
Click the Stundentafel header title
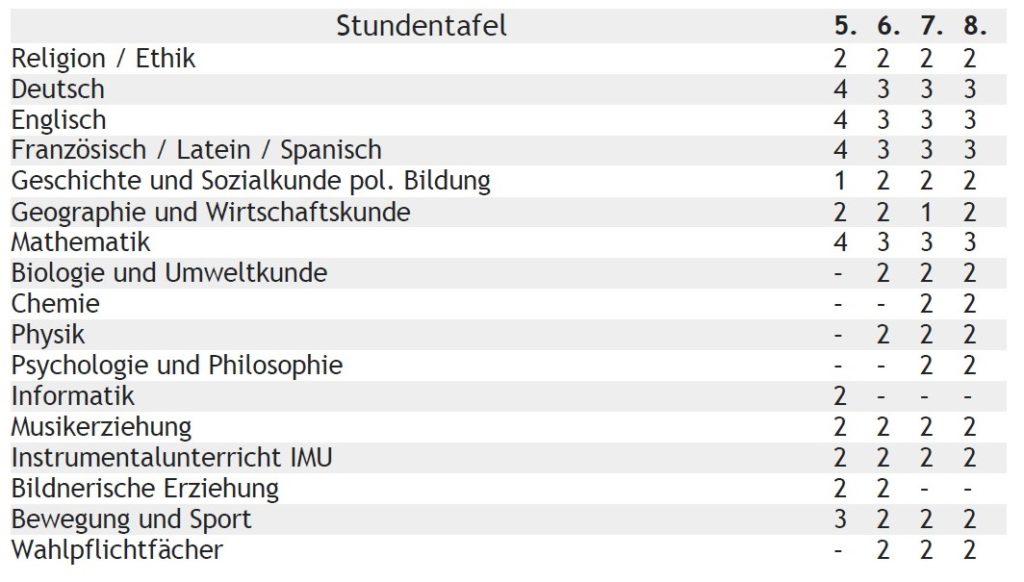421,26
